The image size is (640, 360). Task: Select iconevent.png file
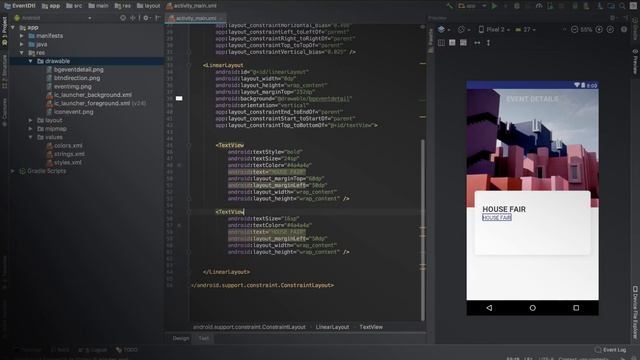tap(69, 112)
